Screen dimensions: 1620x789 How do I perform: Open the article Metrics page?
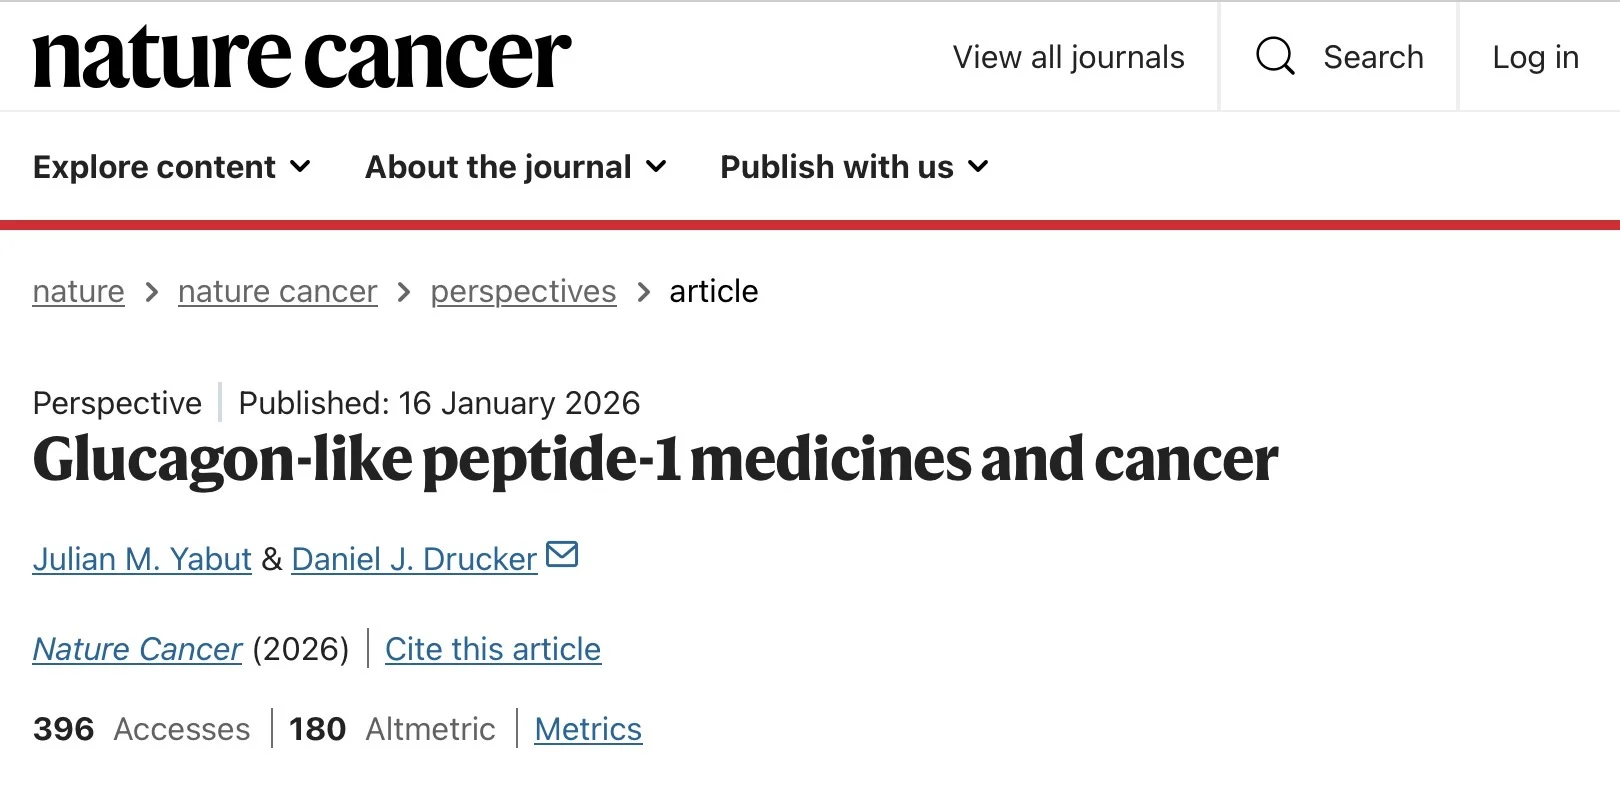pyautogui.click(x=588, y=729)
